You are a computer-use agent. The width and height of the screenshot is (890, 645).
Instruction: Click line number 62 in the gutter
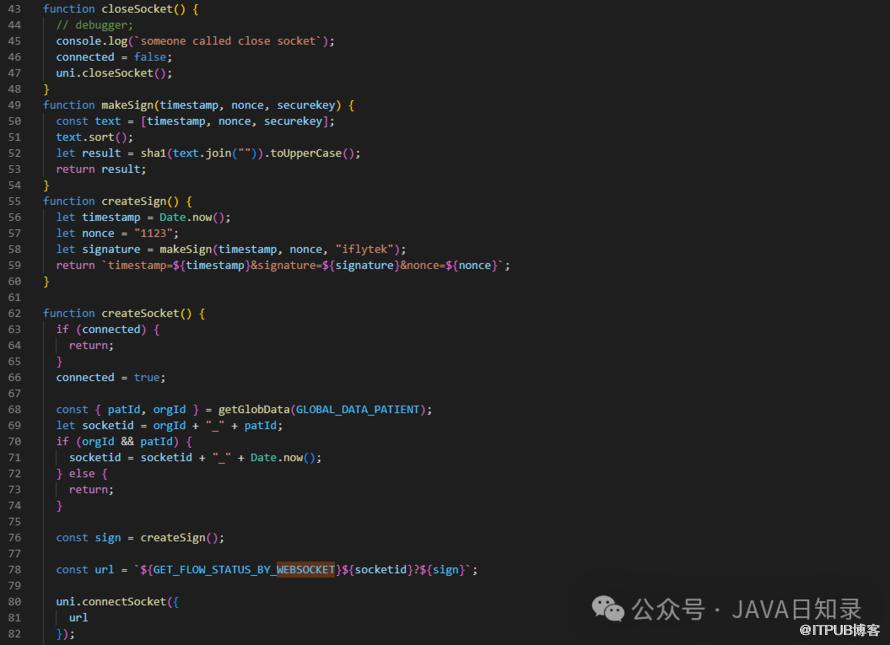[x=14, y=313]
